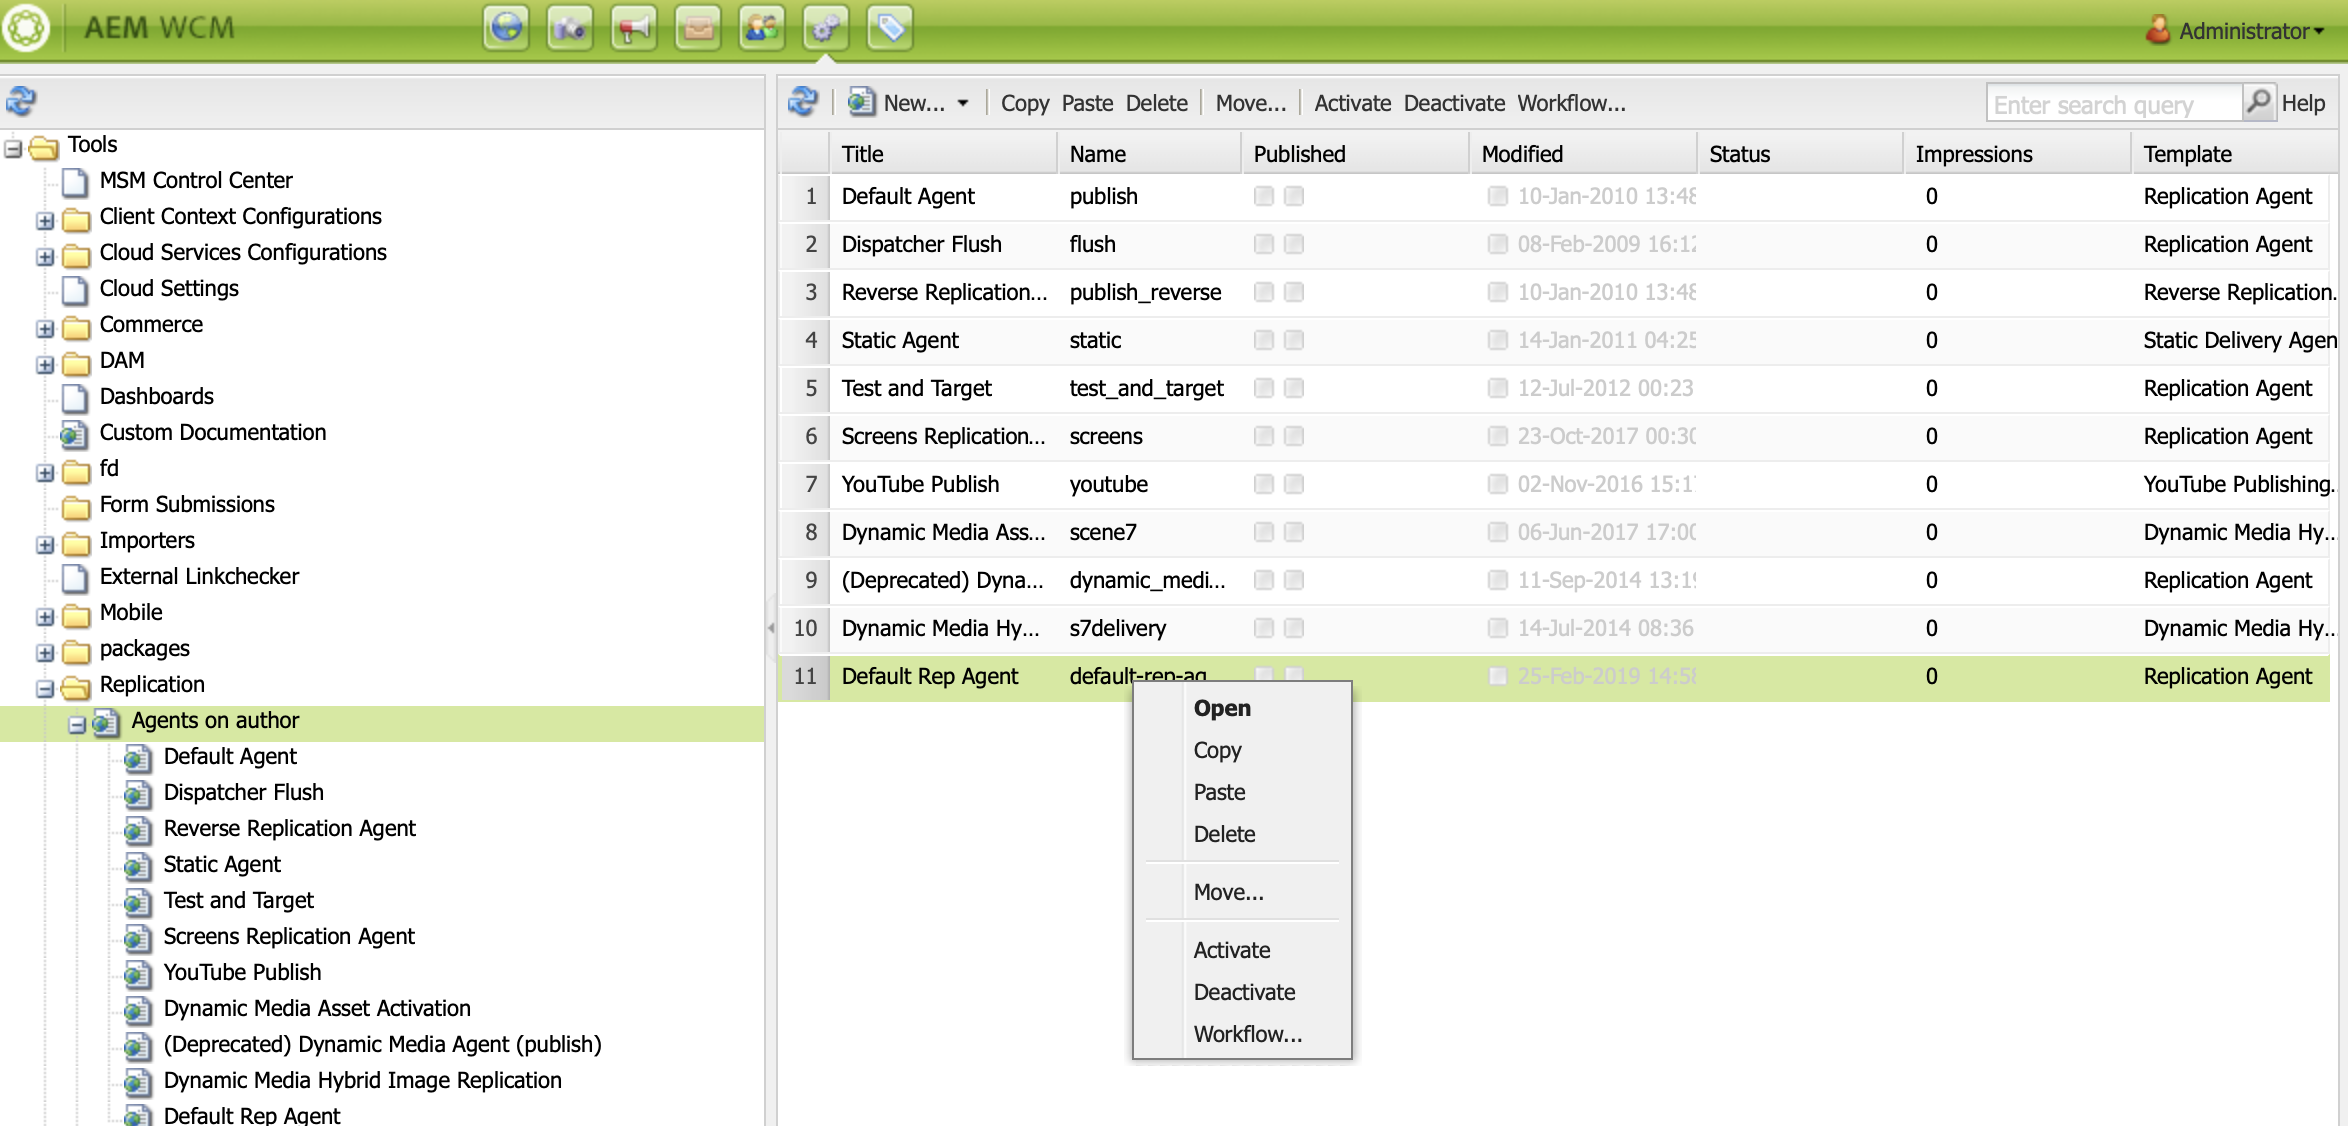The image size is (2348, 1126).
Task: Open the Campaigns megaphone icon
Action: click(634, 28)
